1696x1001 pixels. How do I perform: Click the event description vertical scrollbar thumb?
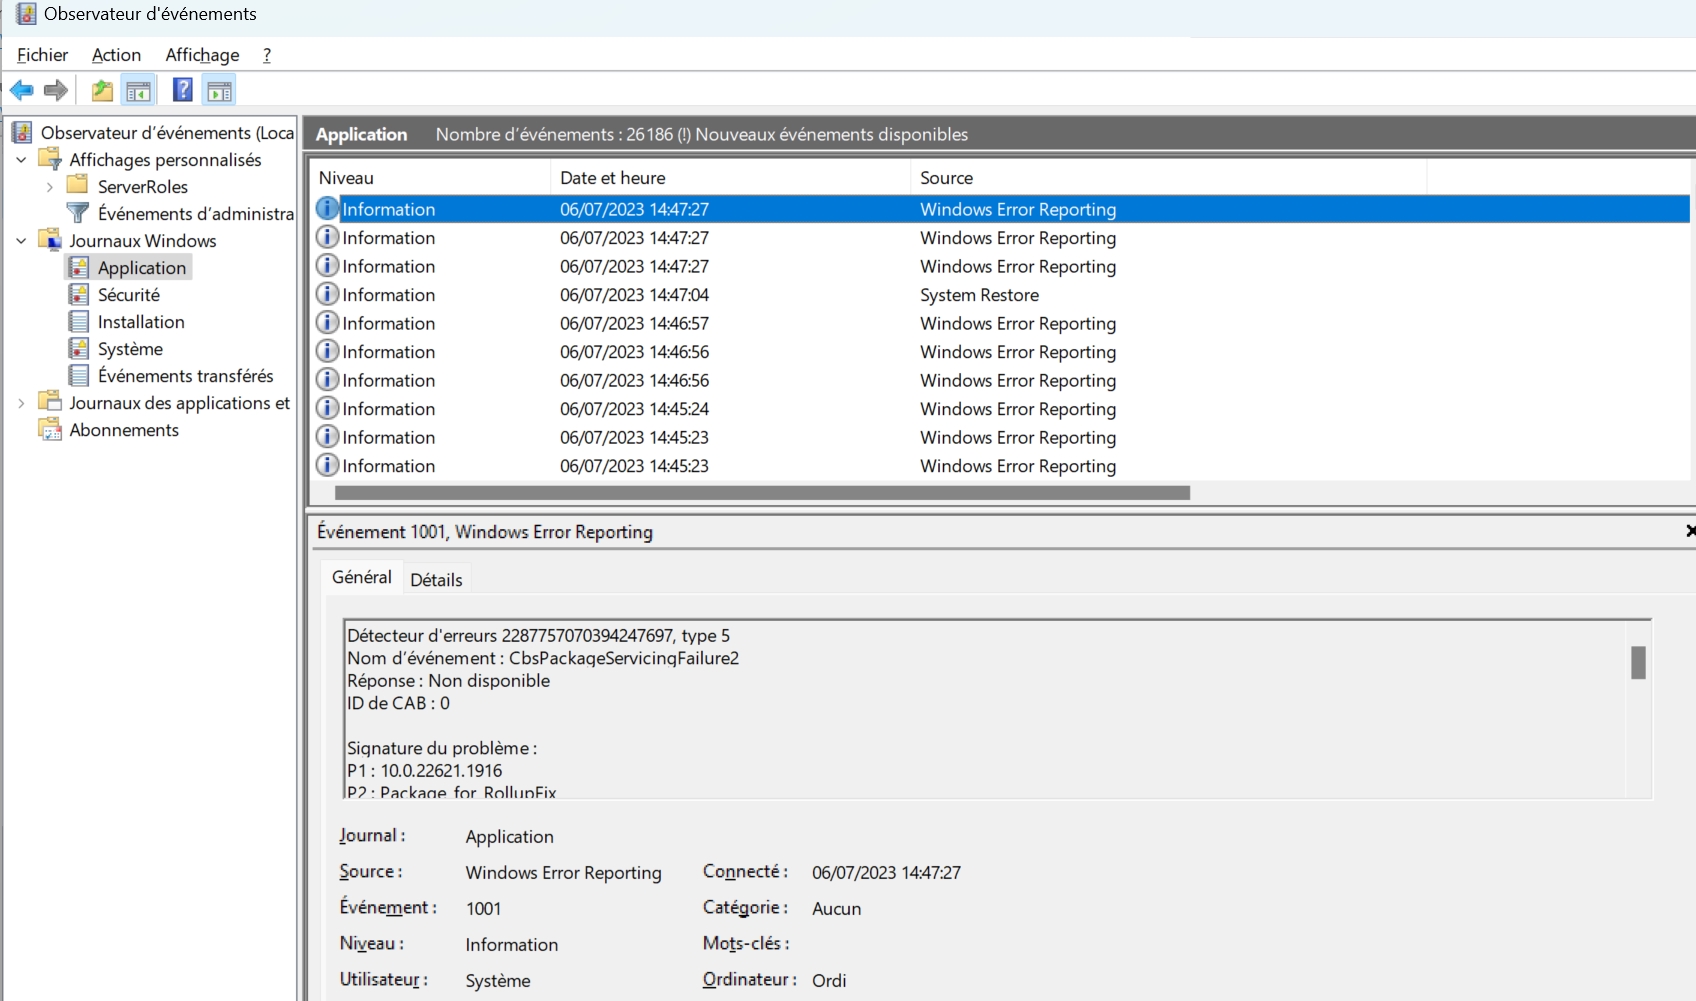[x=1638, y=662]
